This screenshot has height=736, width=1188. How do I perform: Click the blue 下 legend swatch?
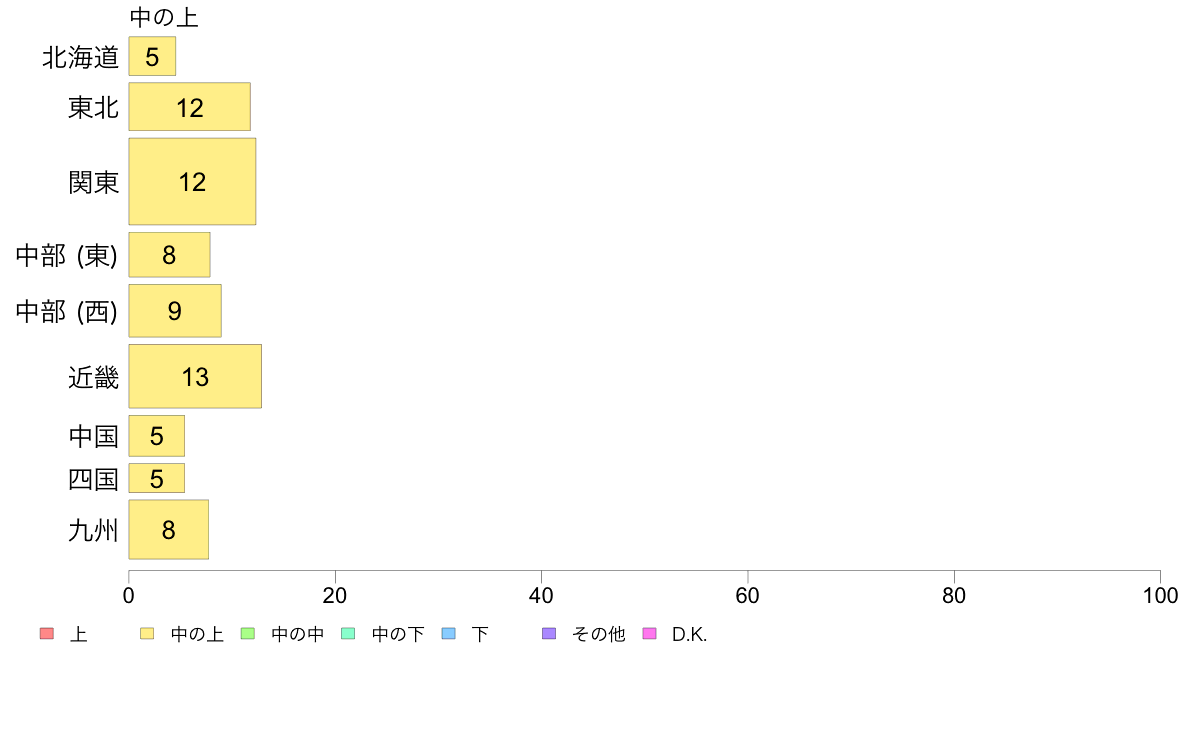449,634
